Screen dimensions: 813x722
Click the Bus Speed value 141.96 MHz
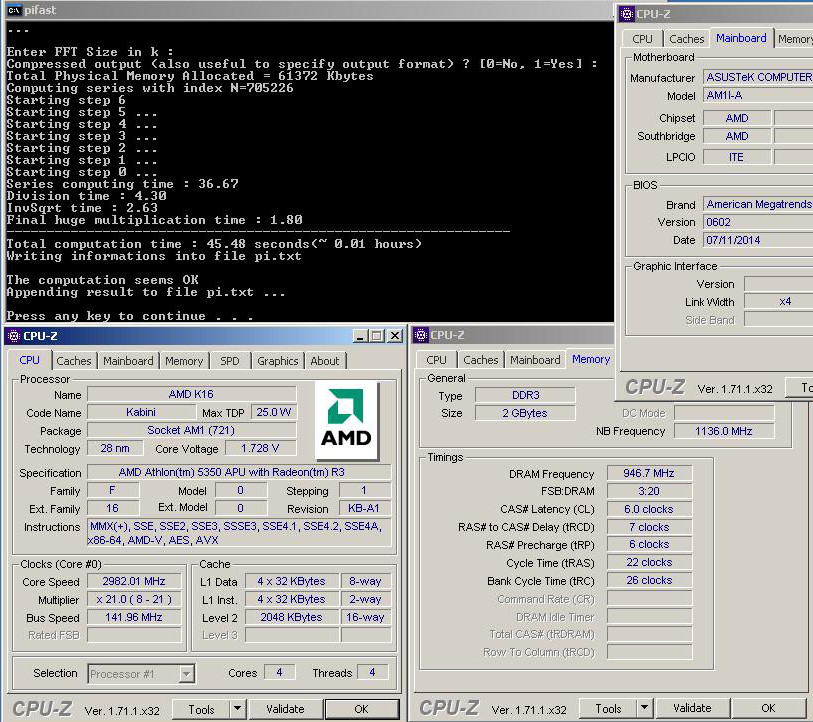[134, 617]
